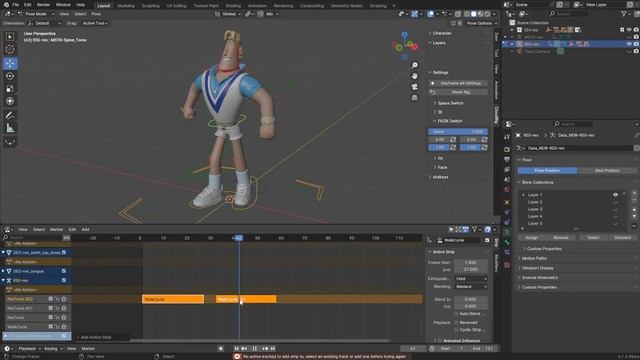The height and width of the screenshot is (360, 640).
Task: Select Rest Position button
Action: tap(607, 171)
